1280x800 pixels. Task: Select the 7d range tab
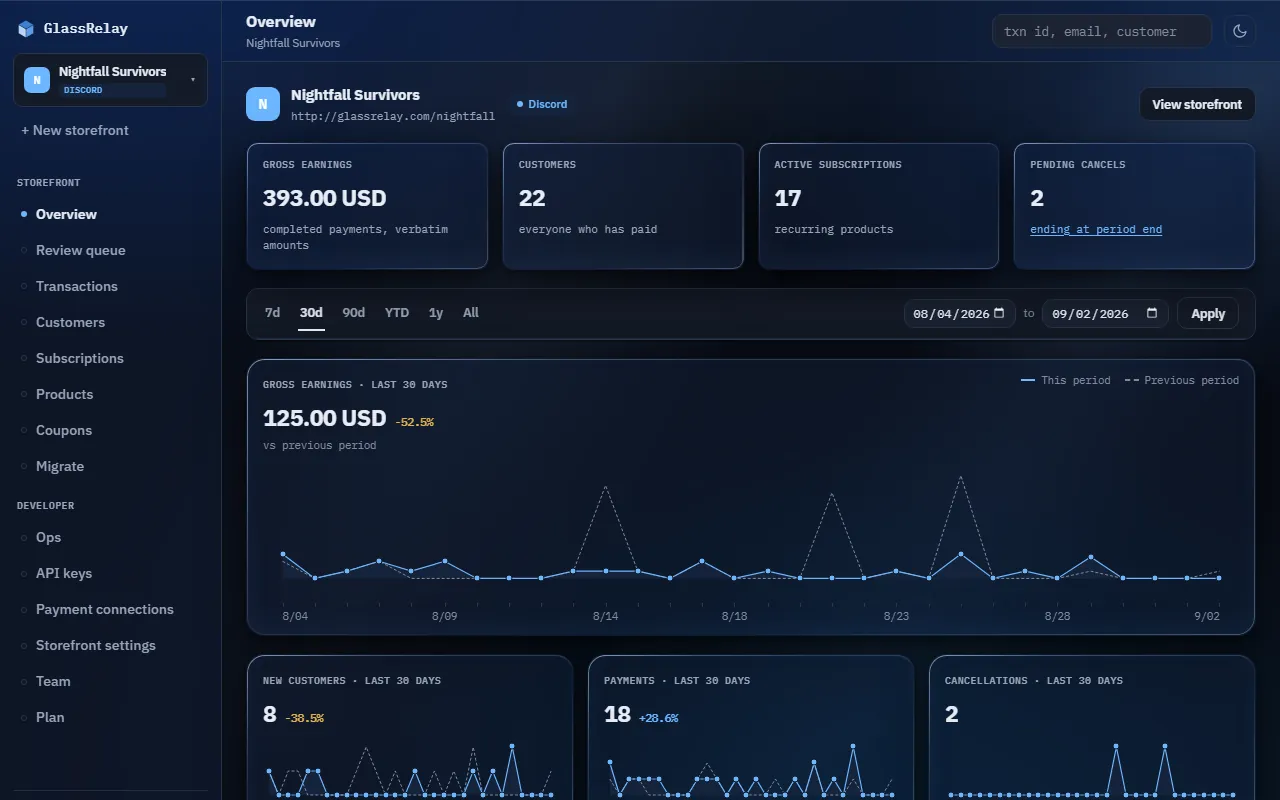tap(272, 313)
